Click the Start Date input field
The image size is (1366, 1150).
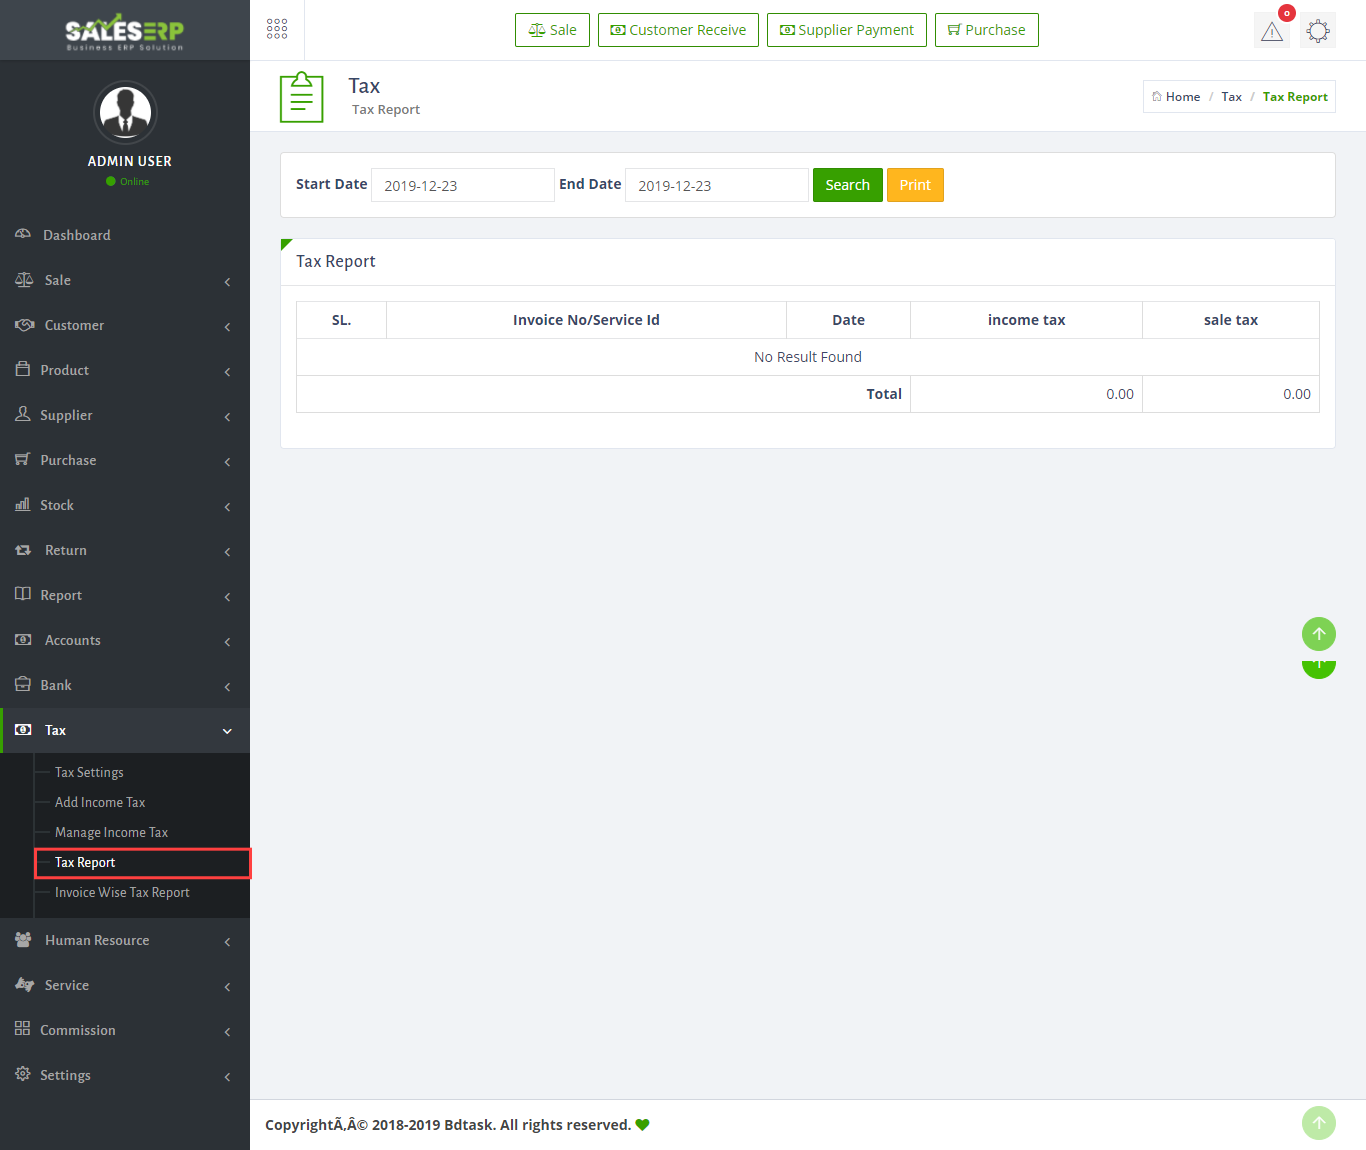tap(462, 185)
